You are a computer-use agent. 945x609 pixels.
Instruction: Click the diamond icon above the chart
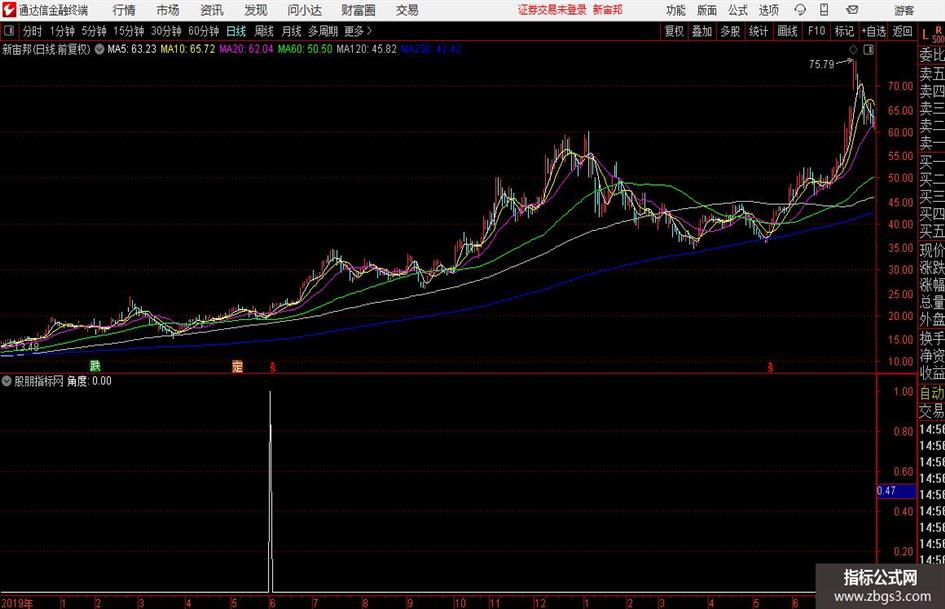click(853, 49)
